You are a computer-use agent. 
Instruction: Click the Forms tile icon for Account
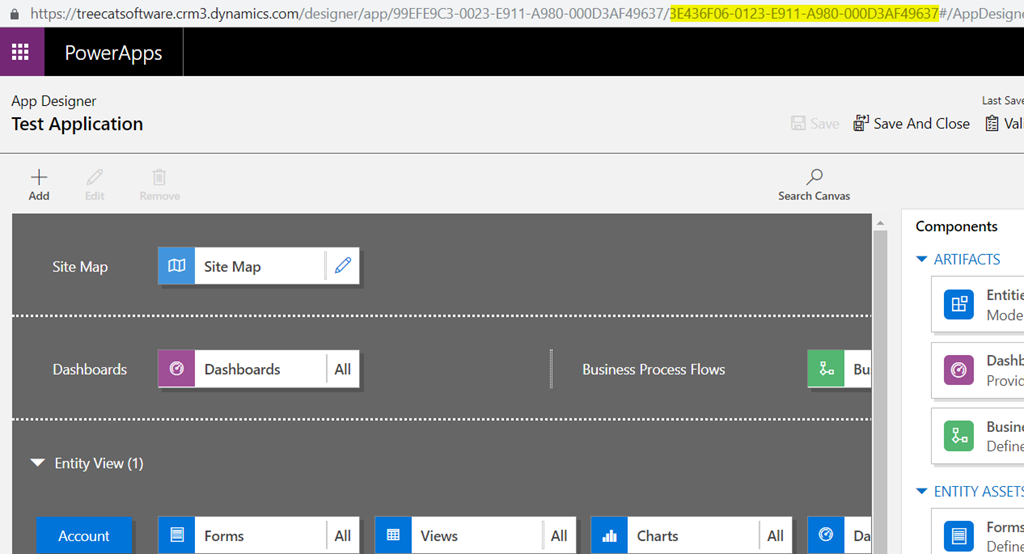click(176, 536)
